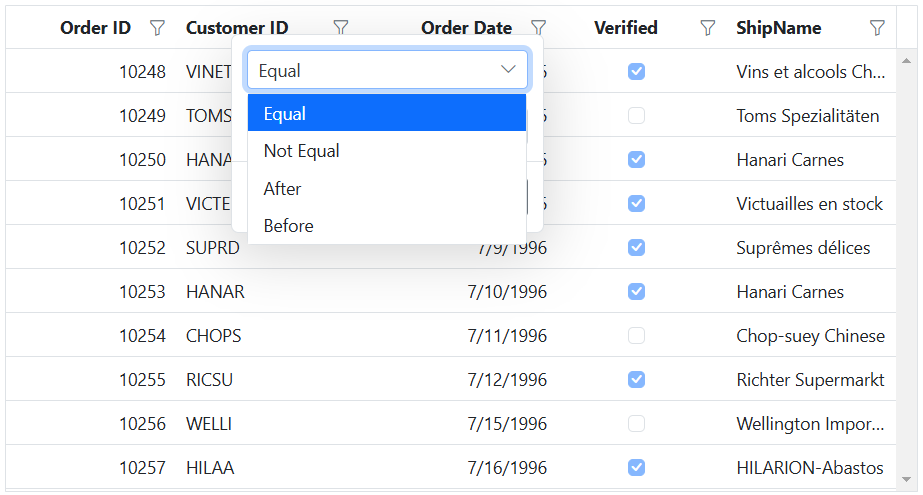Select the Richter Supermarkt ship name cell
923x495 pixels.
809,380
